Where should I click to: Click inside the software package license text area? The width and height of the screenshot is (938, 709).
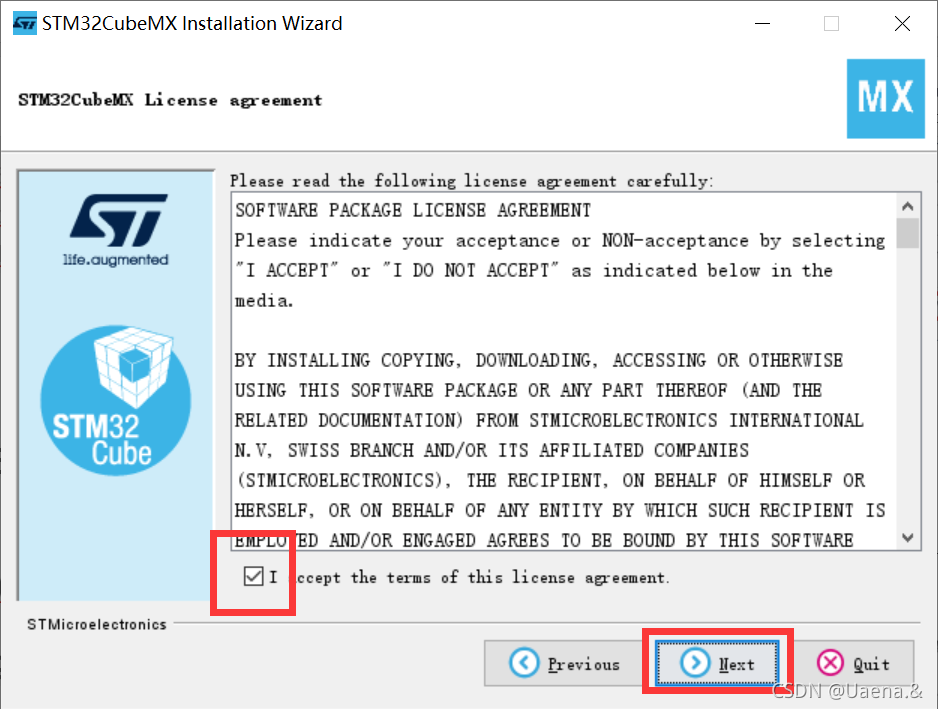coord(564,372)
